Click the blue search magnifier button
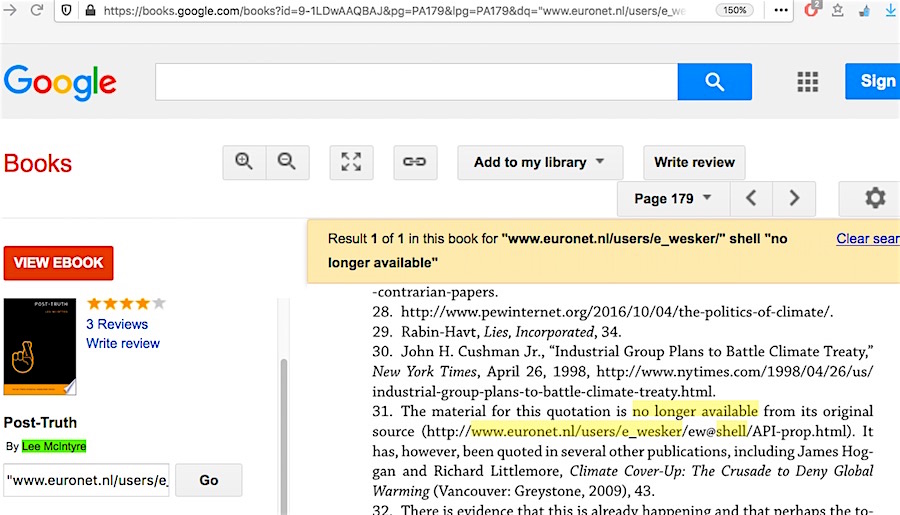This screenshot has width=900, height=515. [714, 81]
